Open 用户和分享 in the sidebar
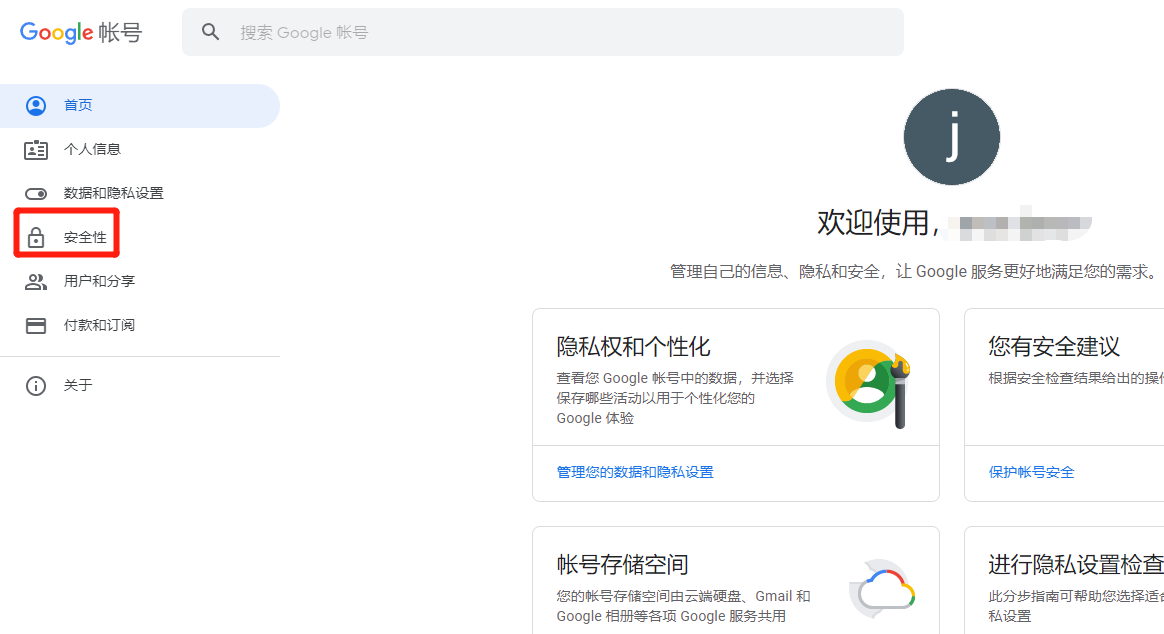The width and height of the screenshot is (1164, 634). [x=140, y=281]
